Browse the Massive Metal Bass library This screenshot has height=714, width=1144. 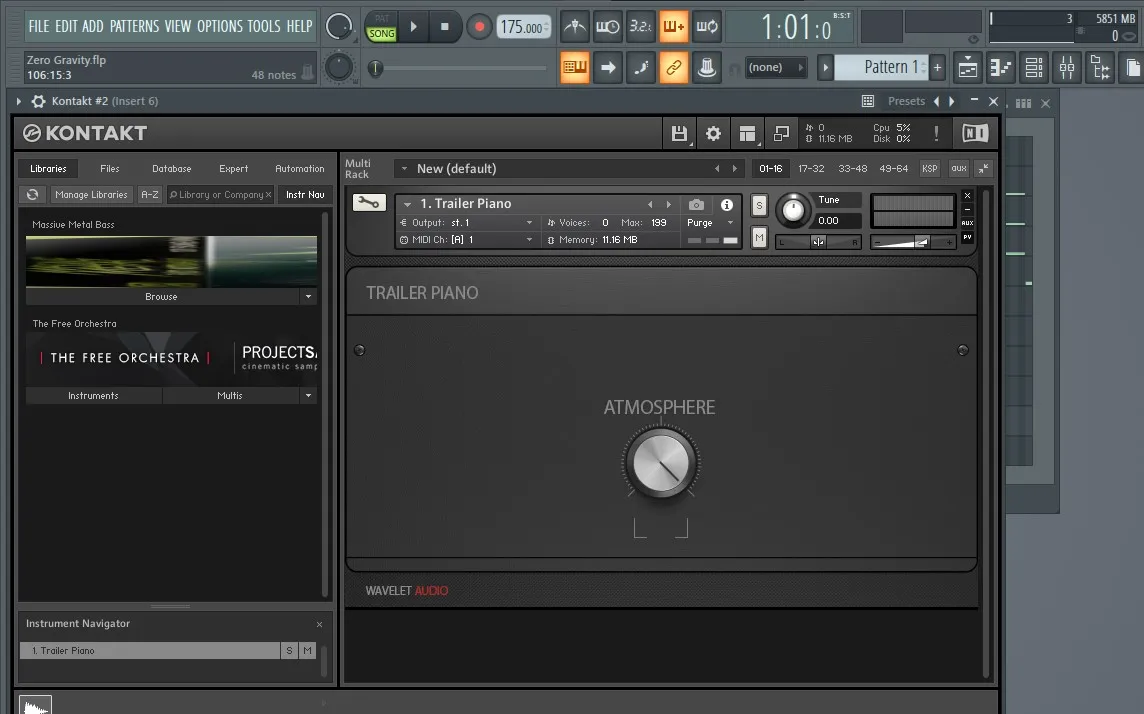pyautogui.click(x=161, y=297)
